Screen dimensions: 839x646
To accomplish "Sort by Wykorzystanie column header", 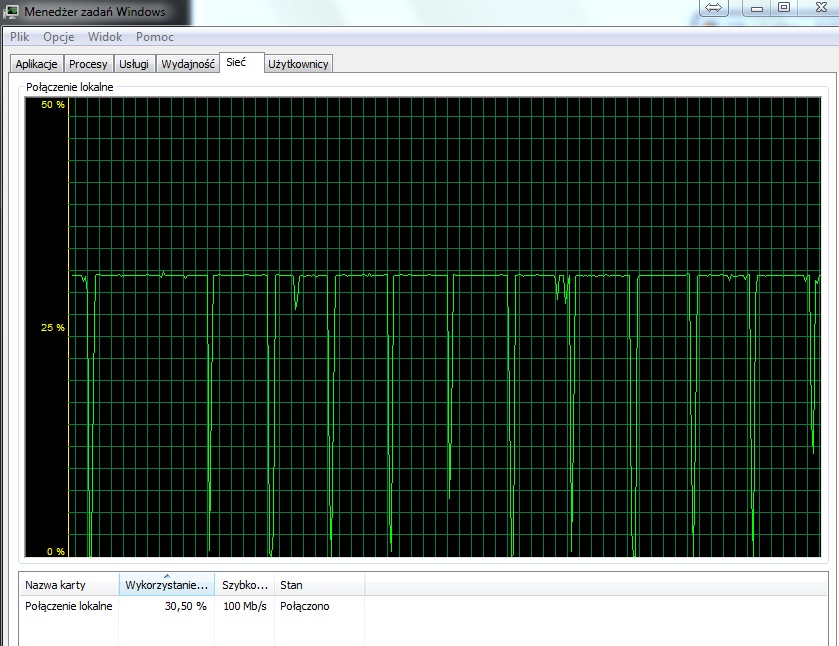I will (x=166, y=584).
